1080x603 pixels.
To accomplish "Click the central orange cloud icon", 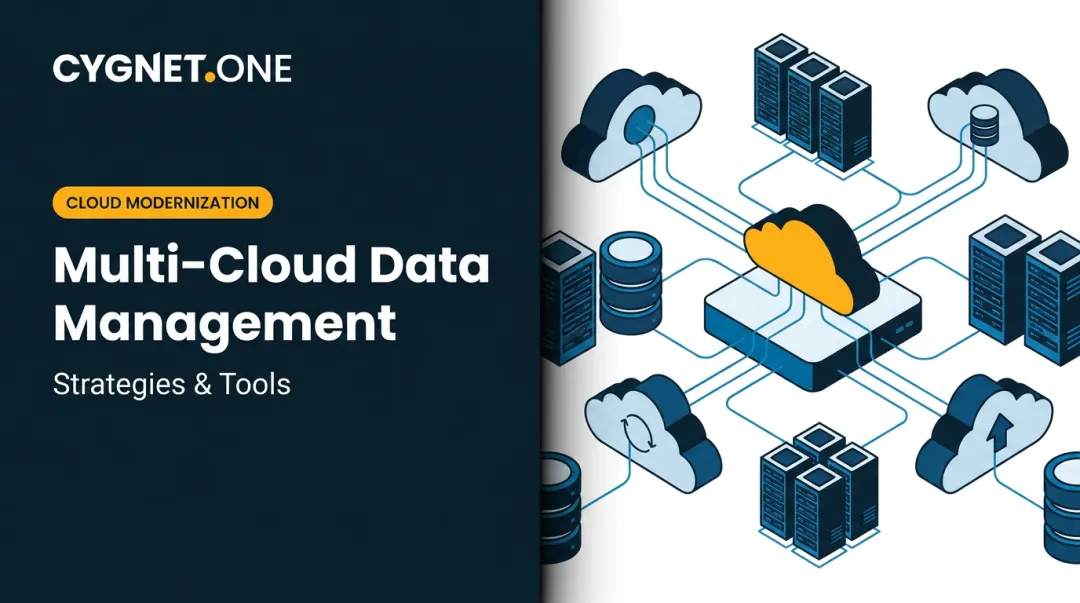I will (x=811, y=258).
